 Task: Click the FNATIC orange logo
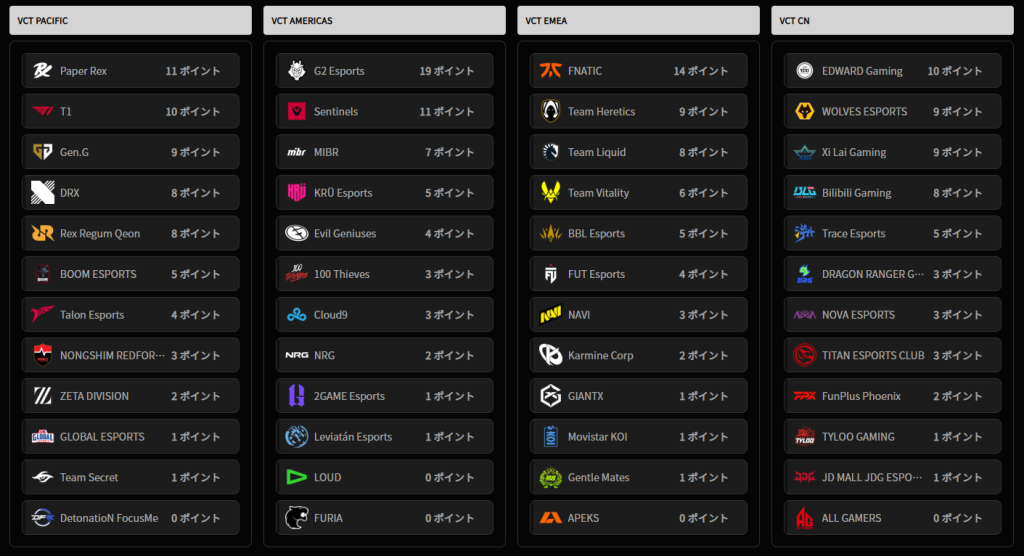click(551, 71)
